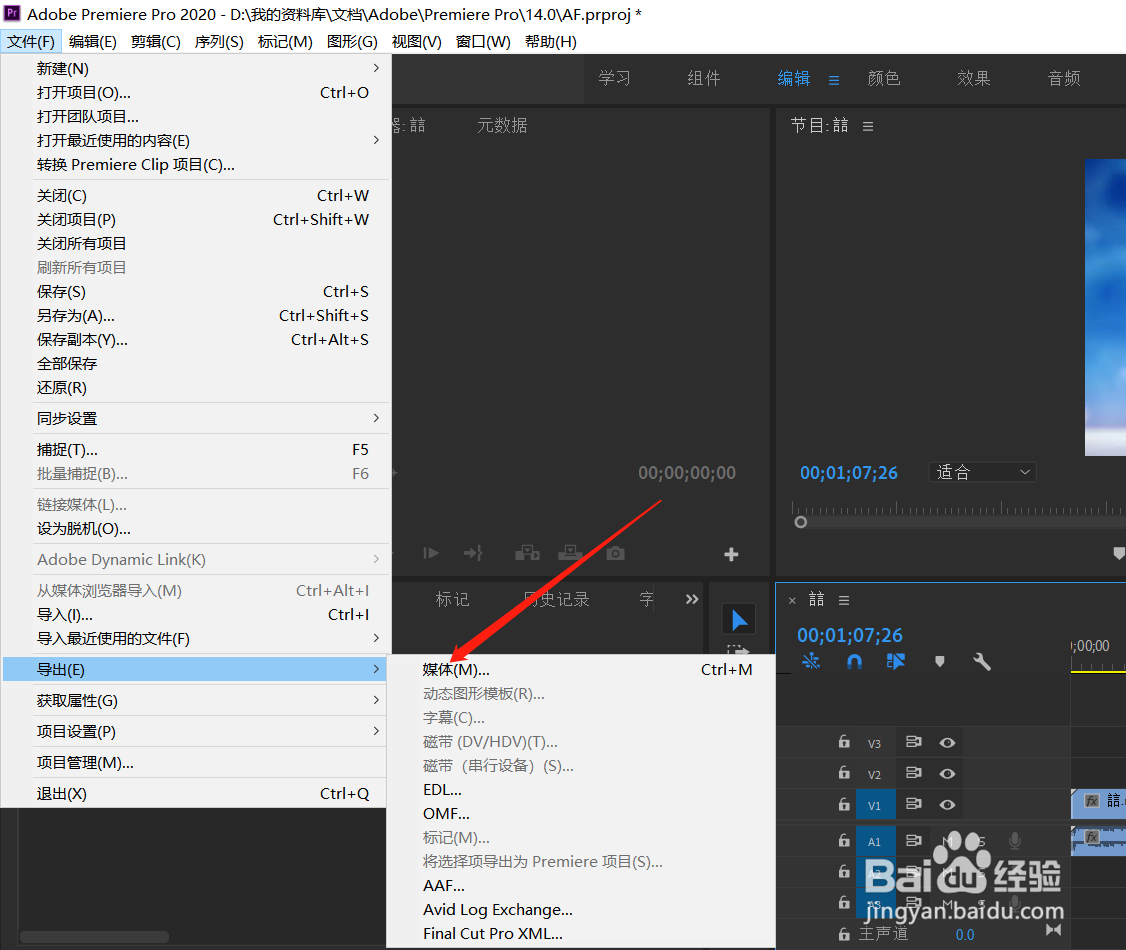
Task: Toggle sync lock for V3 track
Action: coord(913,742)
